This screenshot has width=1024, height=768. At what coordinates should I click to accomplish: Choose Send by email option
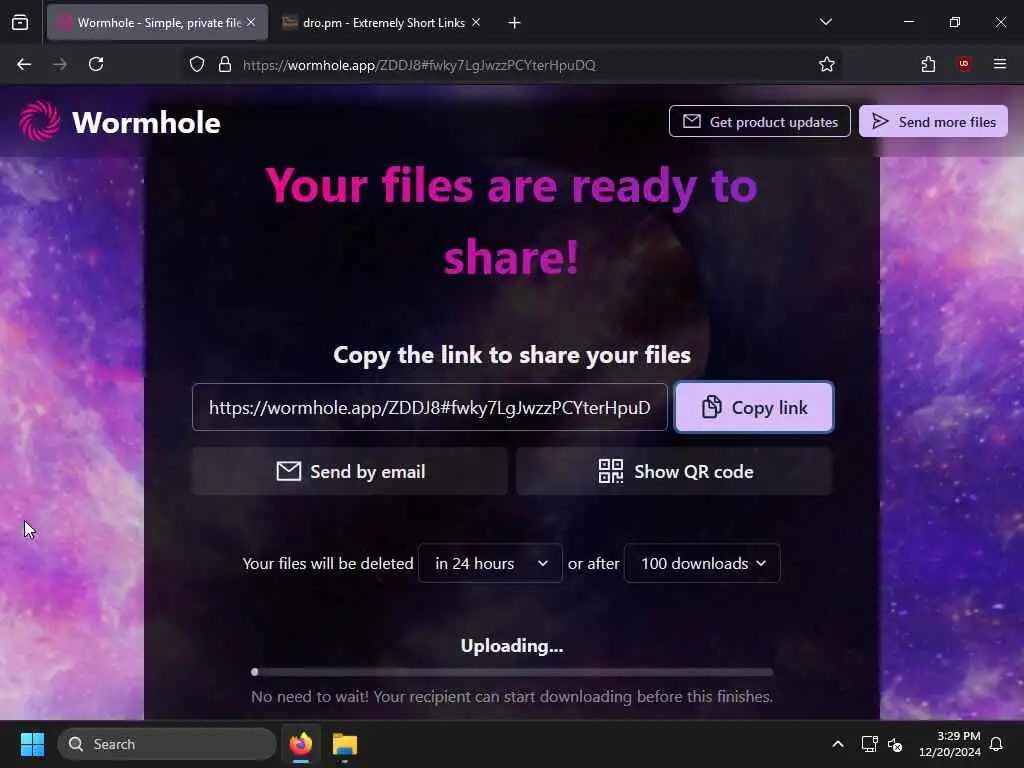[349, 471]
